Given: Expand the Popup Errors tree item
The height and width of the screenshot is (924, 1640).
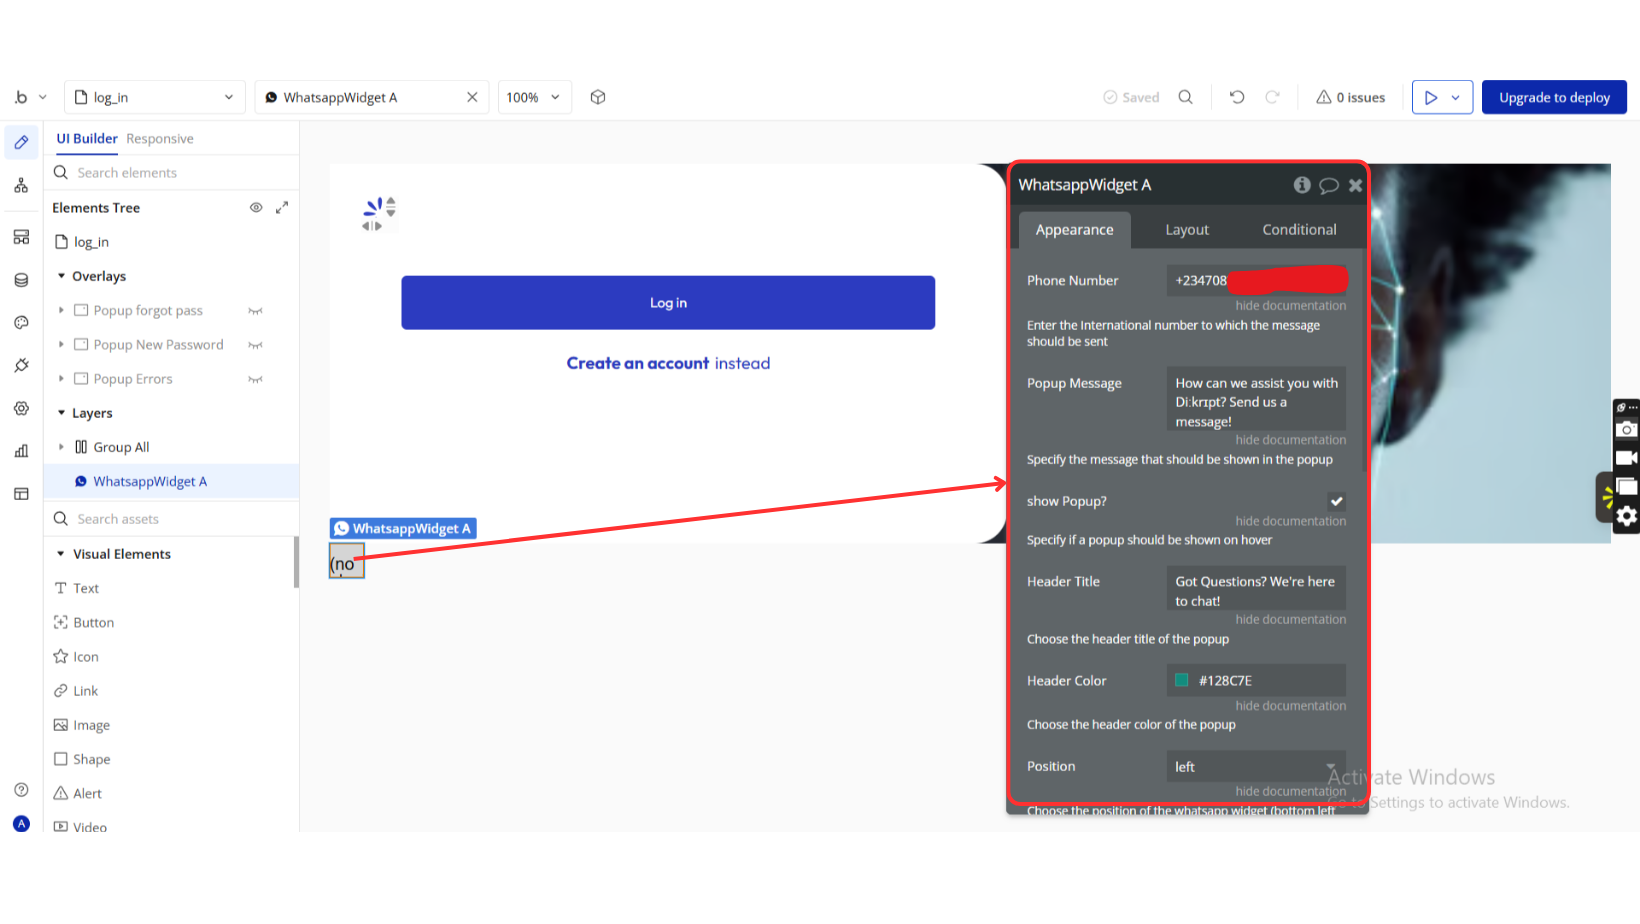Looking at the screenshot, I should point(61,379).
